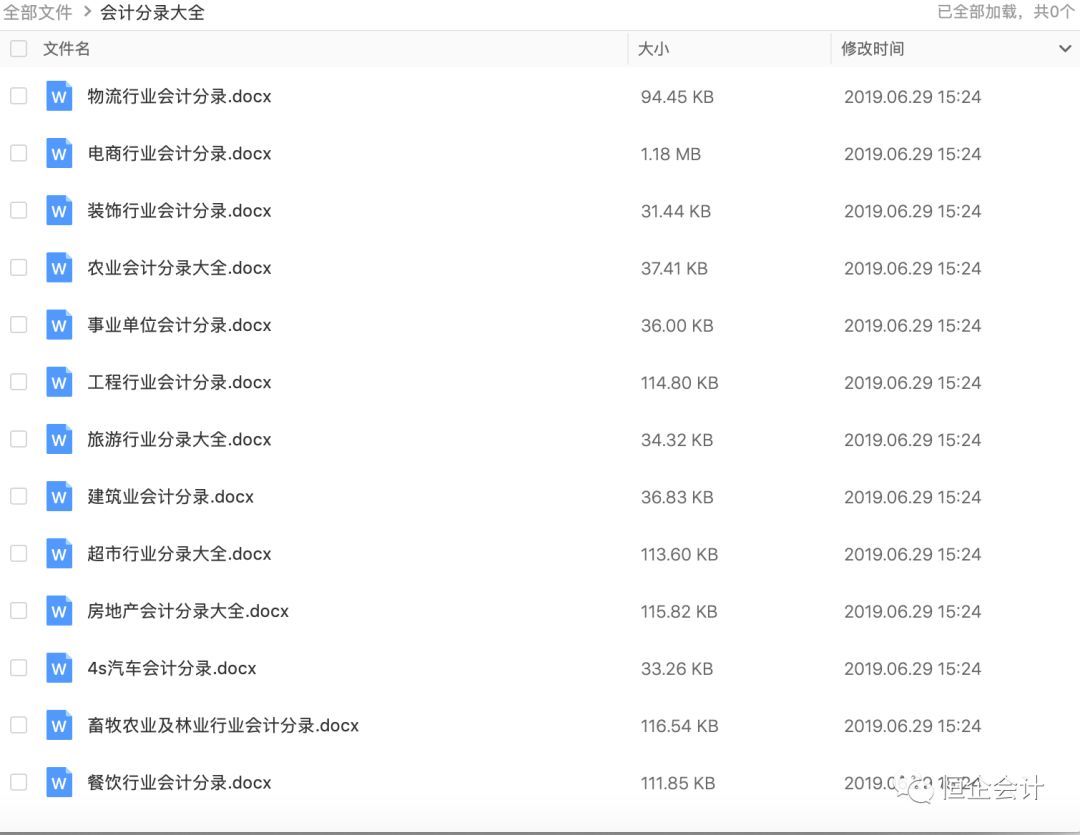Viewport: 1080px width, 835px height.
Task: Open the file 电商行业会计分录.docx
Action: (x=180, y=153)
